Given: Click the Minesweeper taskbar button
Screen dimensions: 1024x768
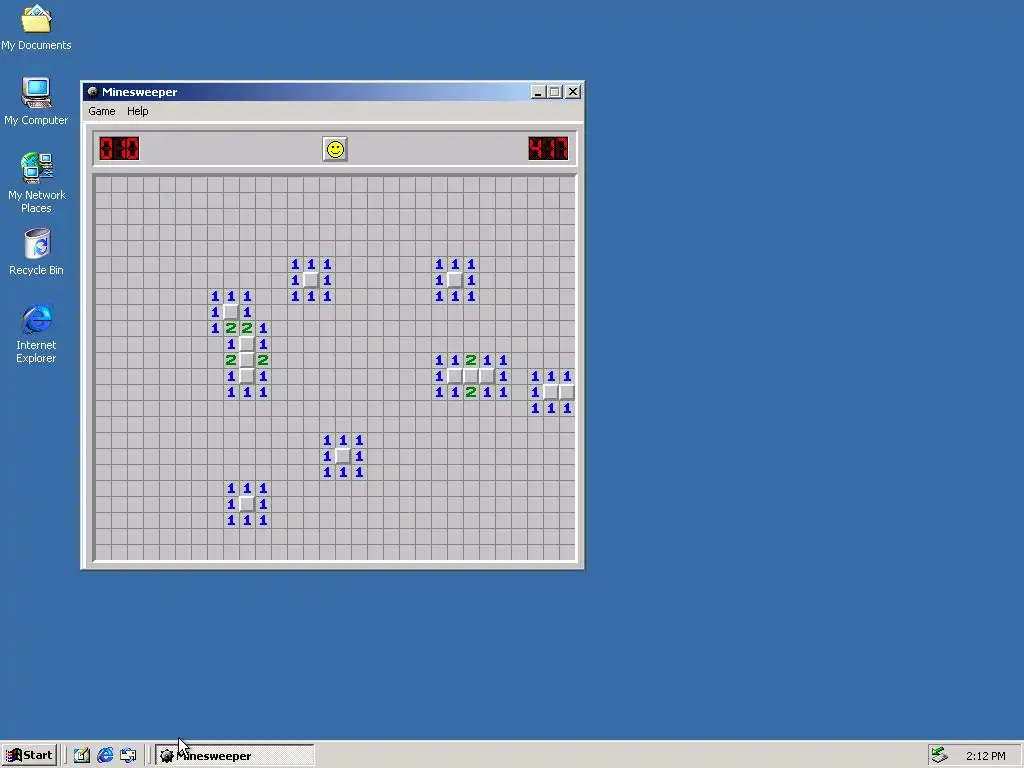Looking at the screenshot, I should coord(234,756).
